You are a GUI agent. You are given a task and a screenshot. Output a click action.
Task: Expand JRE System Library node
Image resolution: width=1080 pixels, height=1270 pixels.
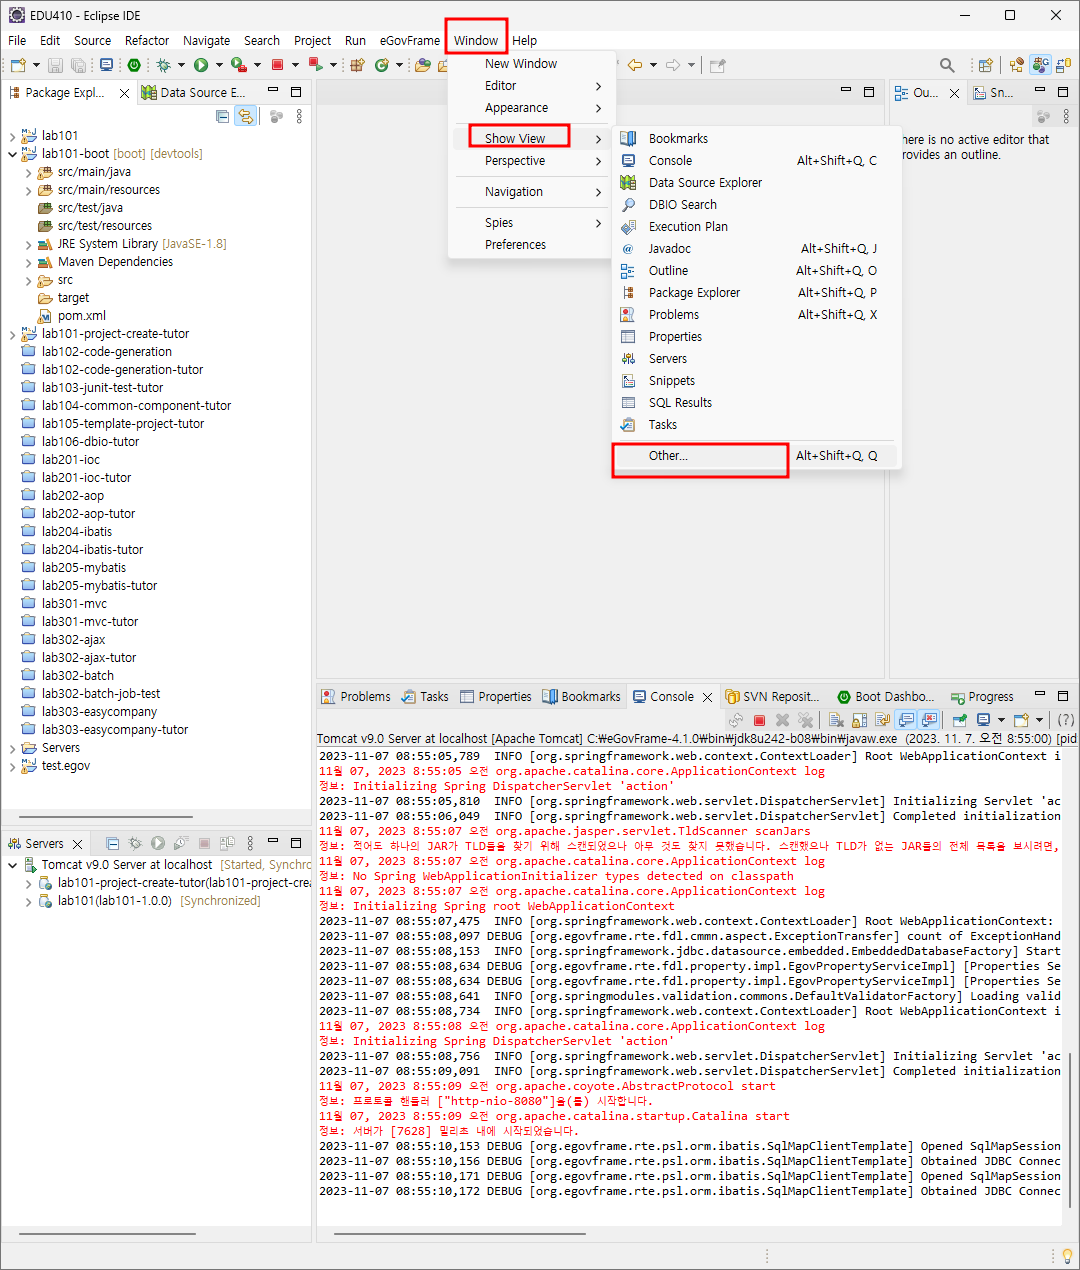click(28, 244)
